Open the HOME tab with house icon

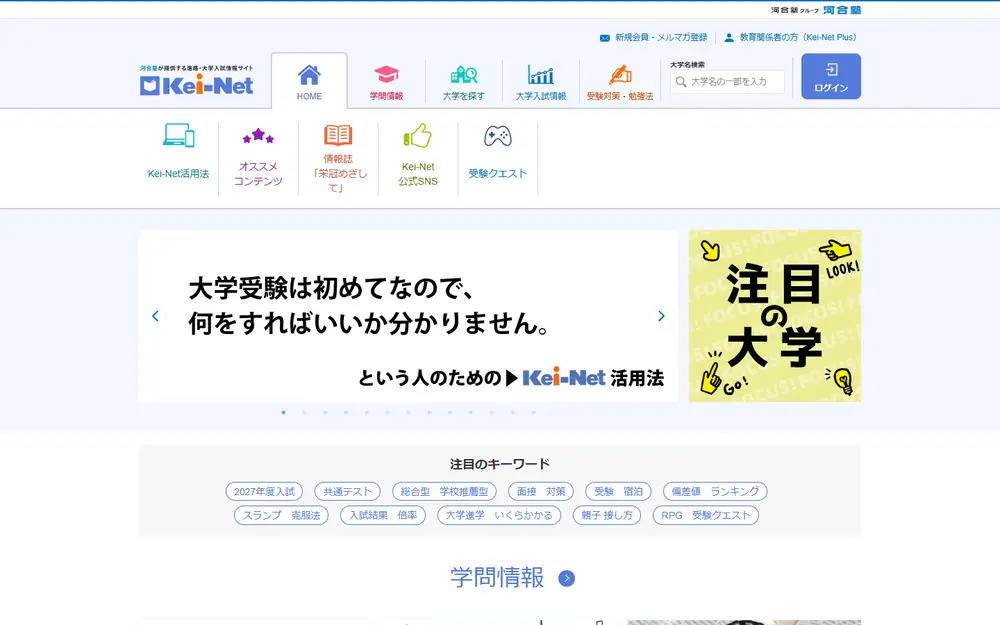point(309,81)
